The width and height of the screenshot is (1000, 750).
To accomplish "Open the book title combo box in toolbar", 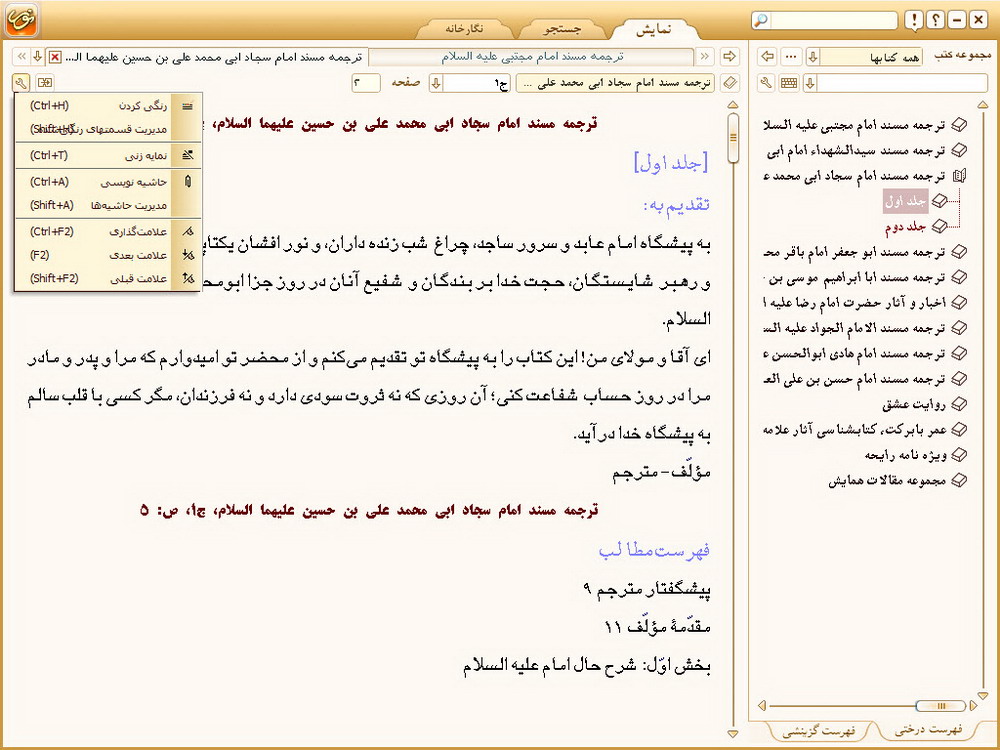I will pyautogui.click(x=615, y=83).
